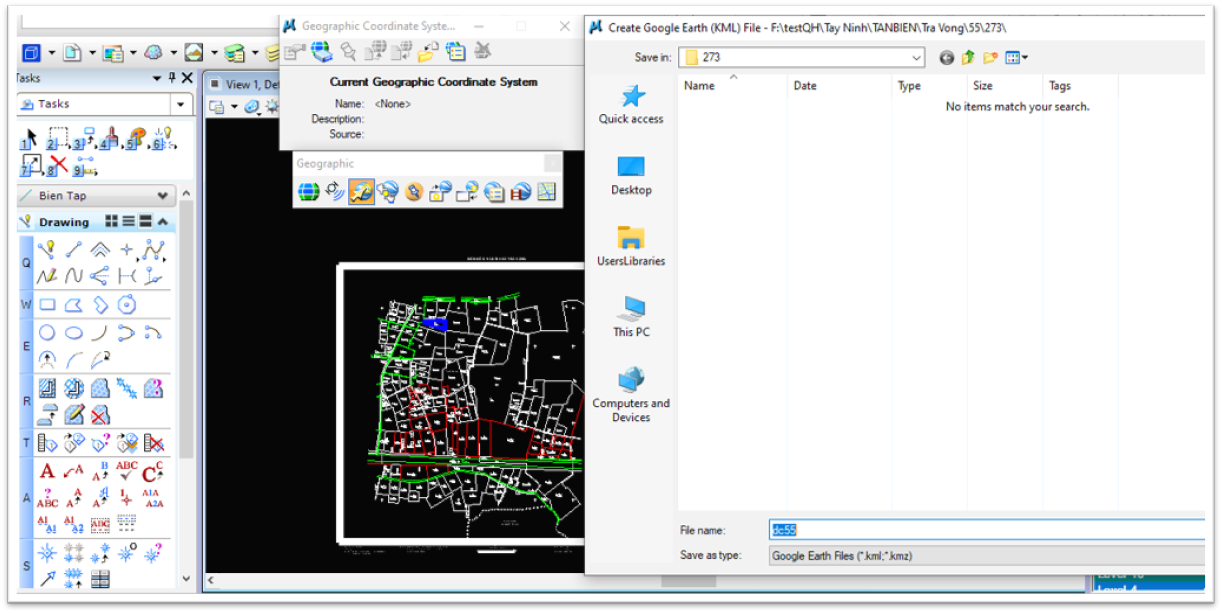The width and height of the screenshot is (1222, 613).
Task: Open the Tasks dropdown list
Action: coord(181,104)
